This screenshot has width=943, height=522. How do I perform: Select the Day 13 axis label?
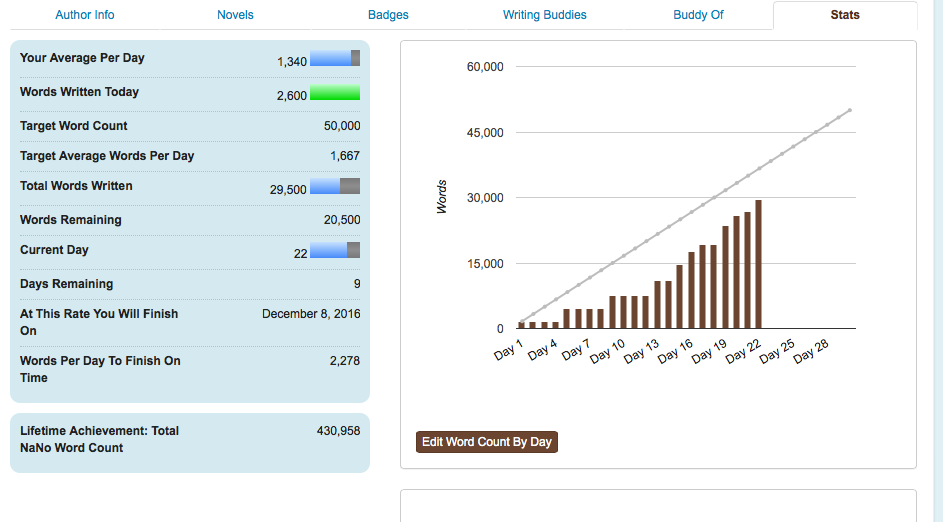(x=642, y=351)
